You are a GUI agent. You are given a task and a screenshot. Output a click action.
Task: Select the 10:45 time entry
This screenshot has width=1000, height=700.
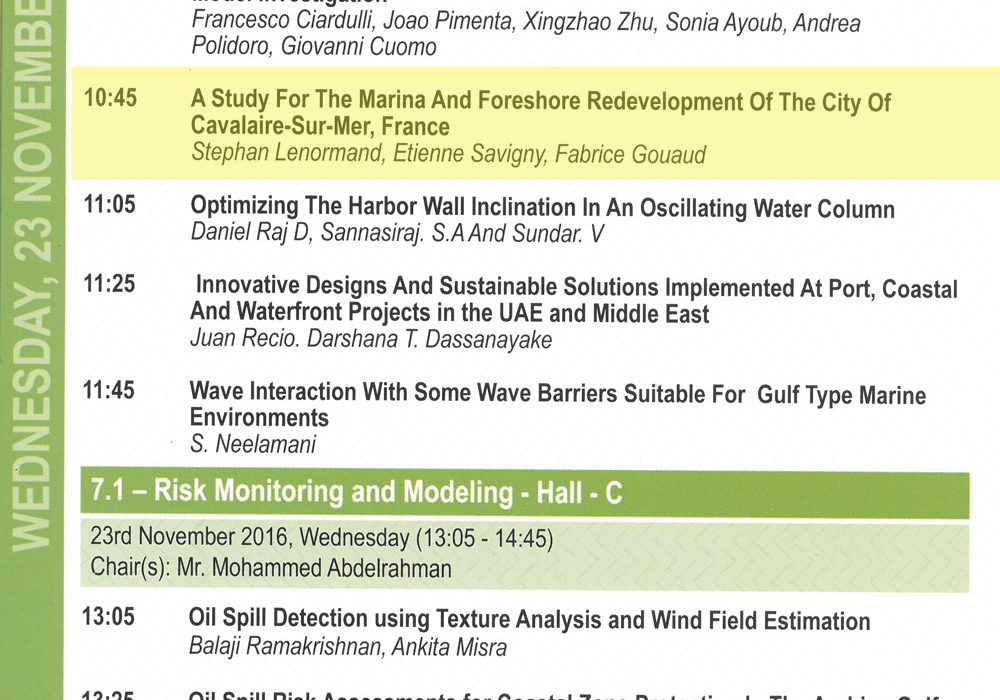[x=110, y=98]
